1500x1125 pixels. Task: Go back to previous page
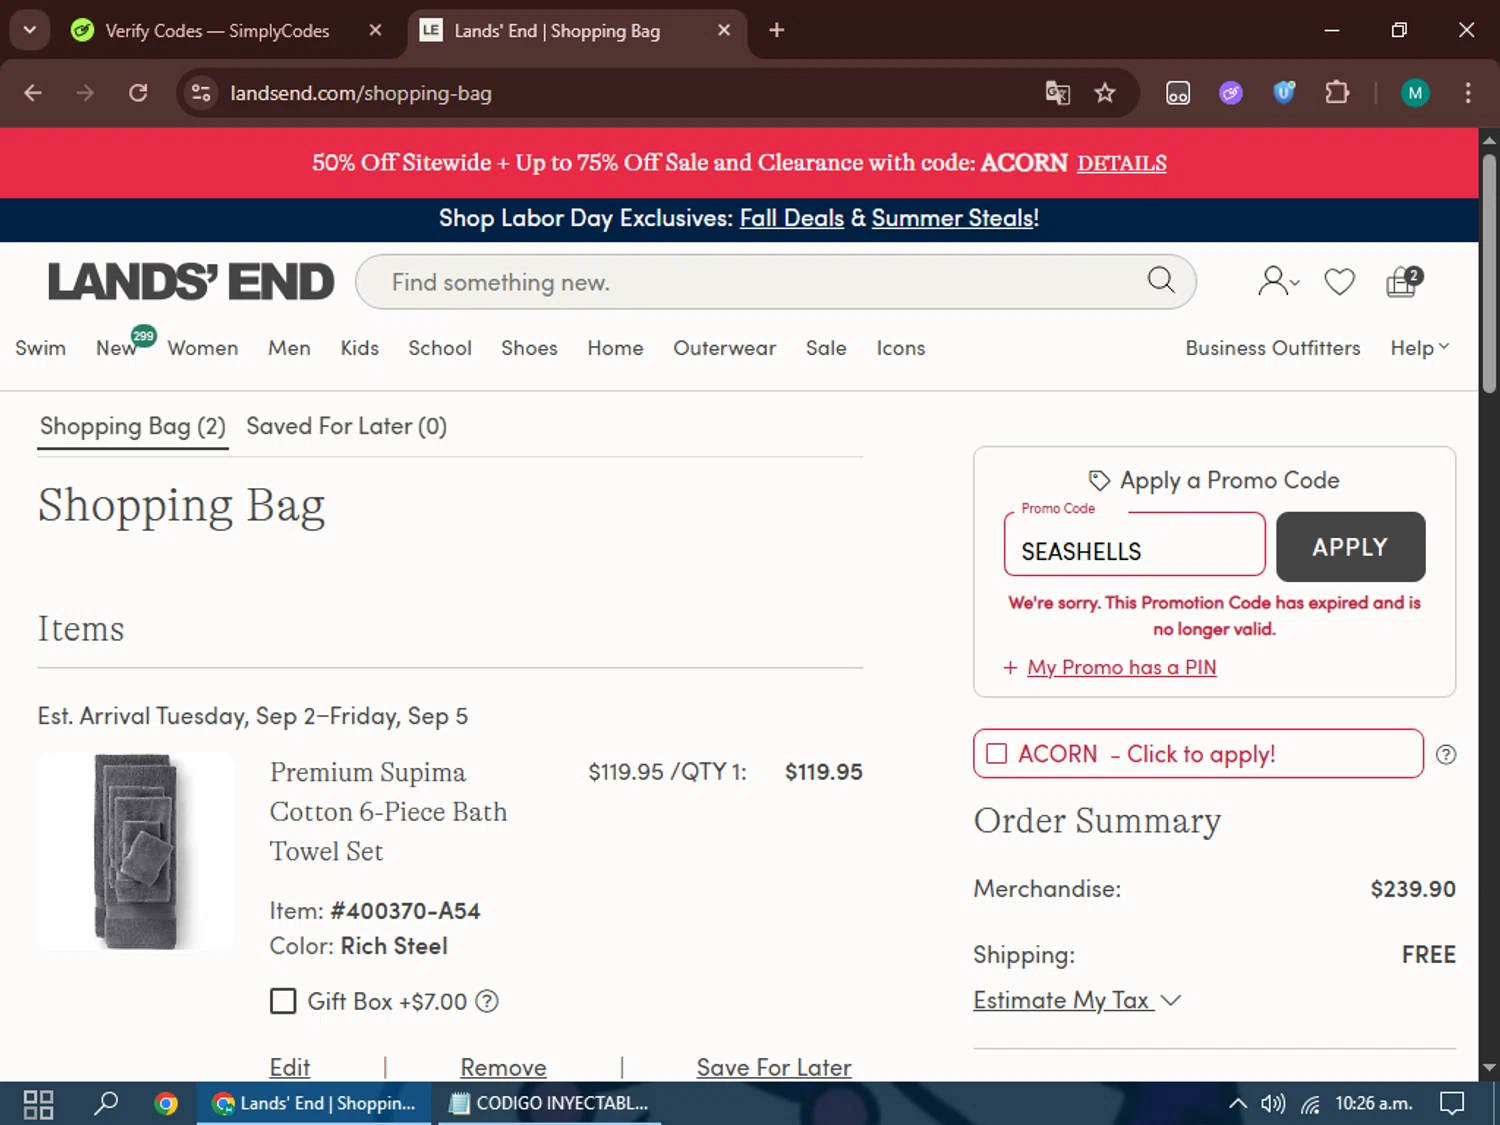(33, 93)
